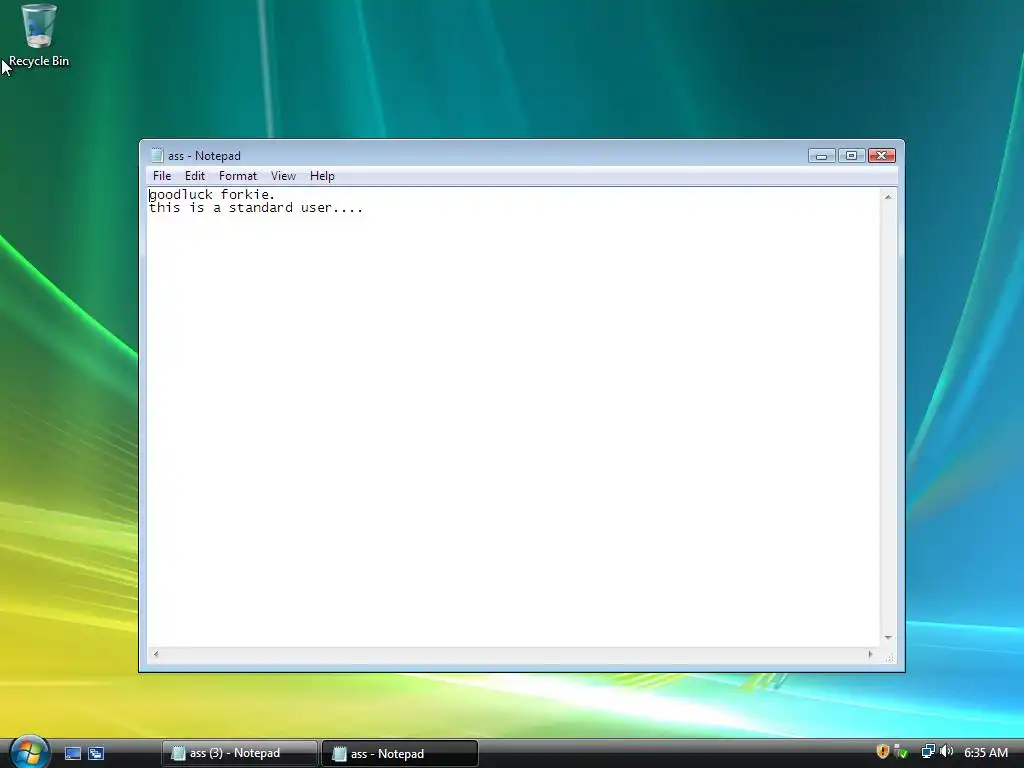Click horizontal scrollbar left arrow
Viewport: 1024px width, 768px height.
(x=155, y=654)
